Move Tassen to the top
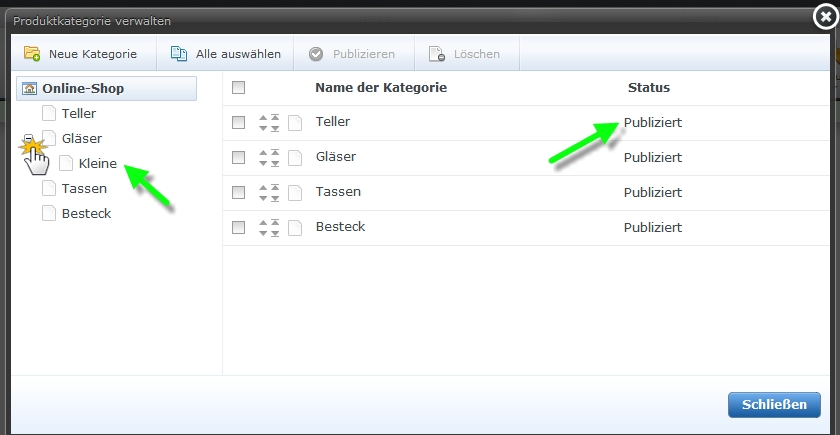The width and height of the screenshot is (840, 435). pyautogui.click(x=275, y=186)
